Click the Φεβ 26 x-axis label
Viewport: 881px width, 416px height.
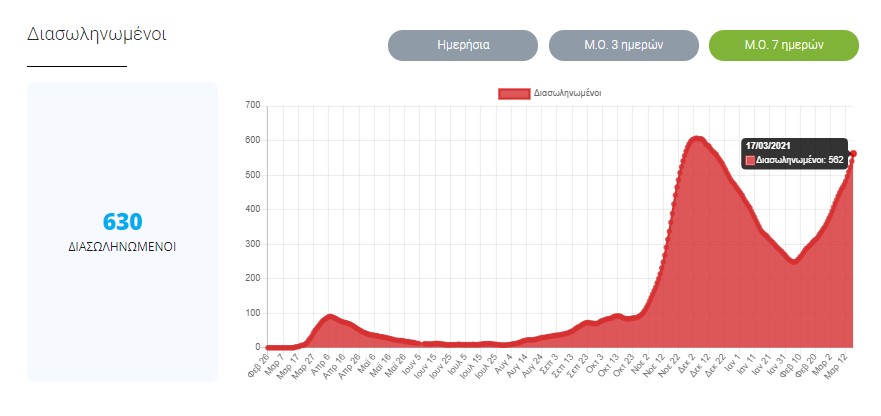coord(260,364)
